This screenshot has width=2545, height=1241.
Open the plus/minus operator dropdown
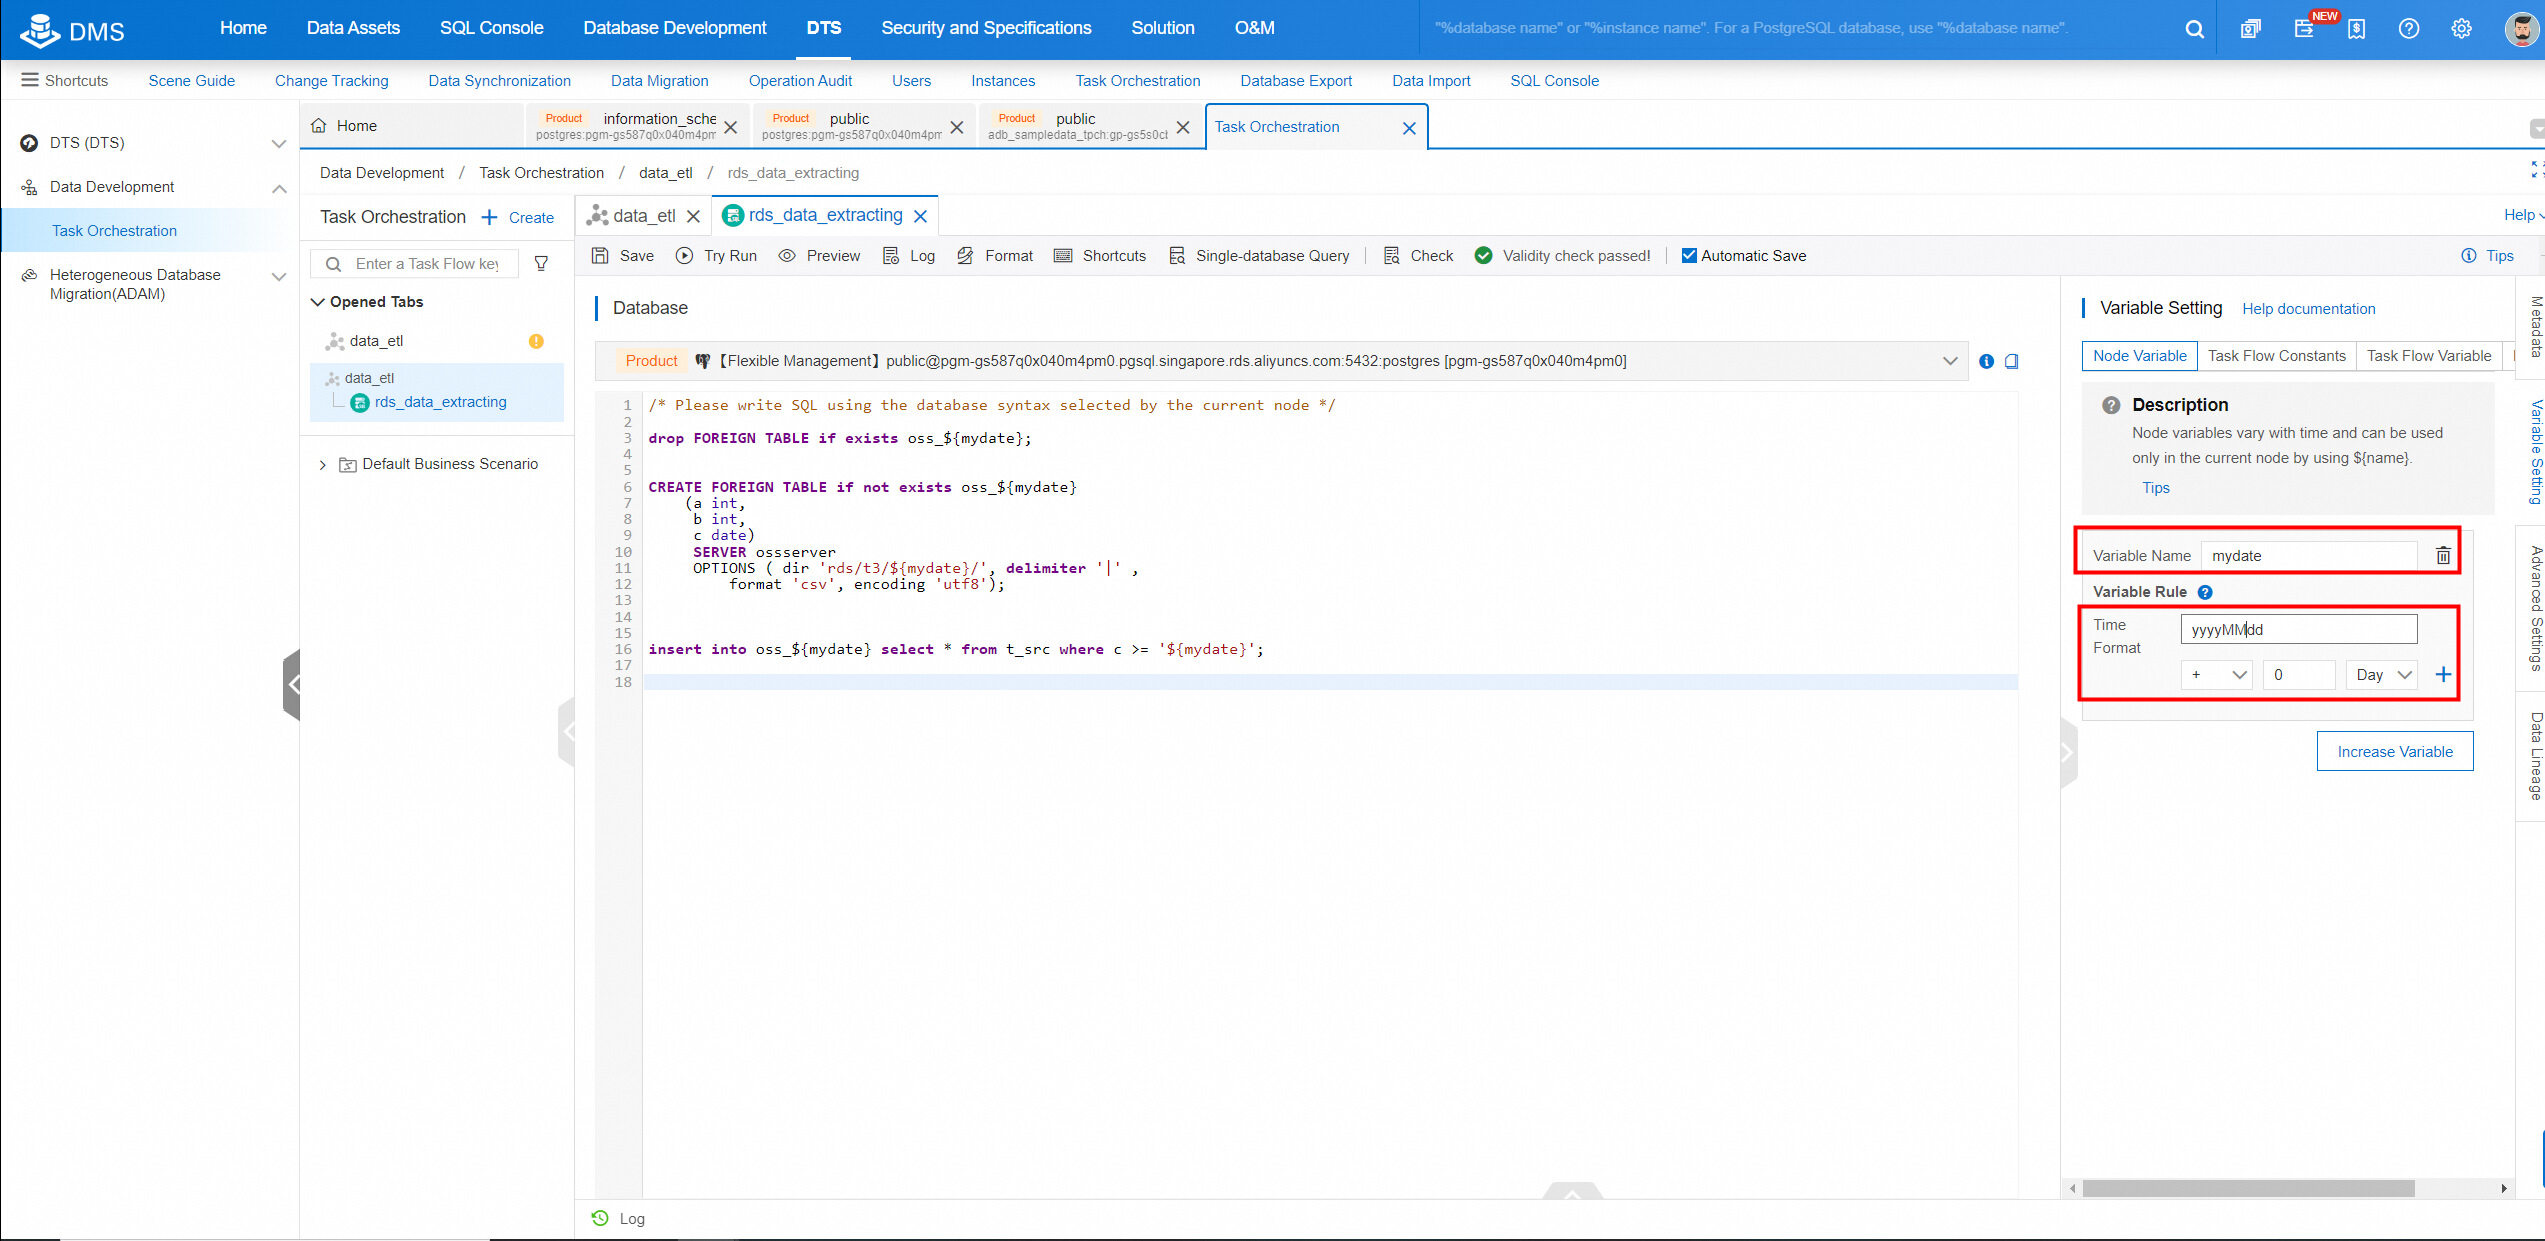(x=2215, y=675)
